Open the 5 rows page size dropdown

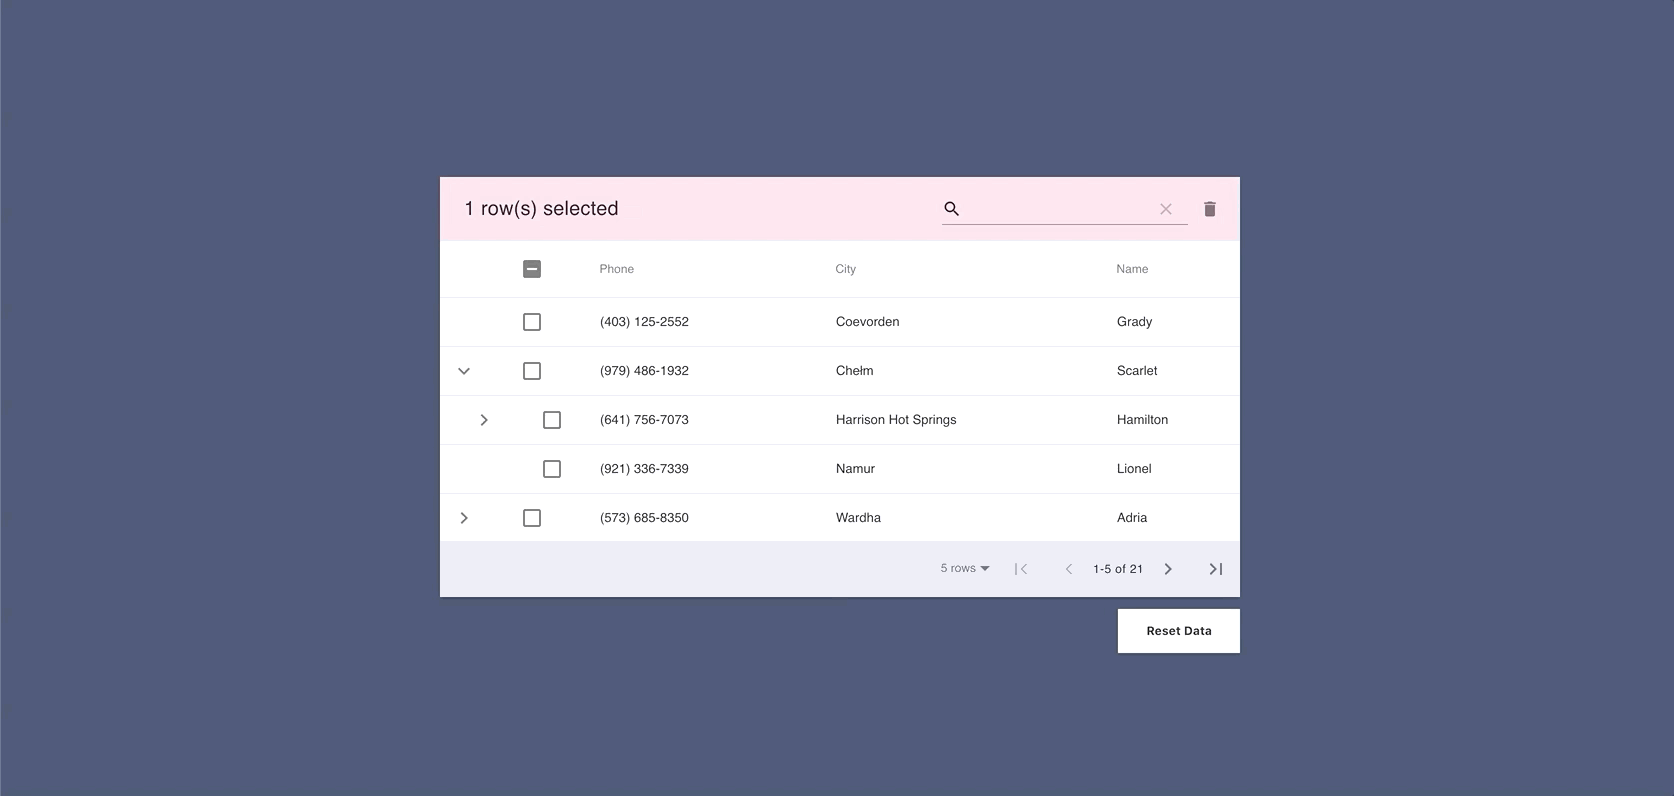tap(965, 568)
